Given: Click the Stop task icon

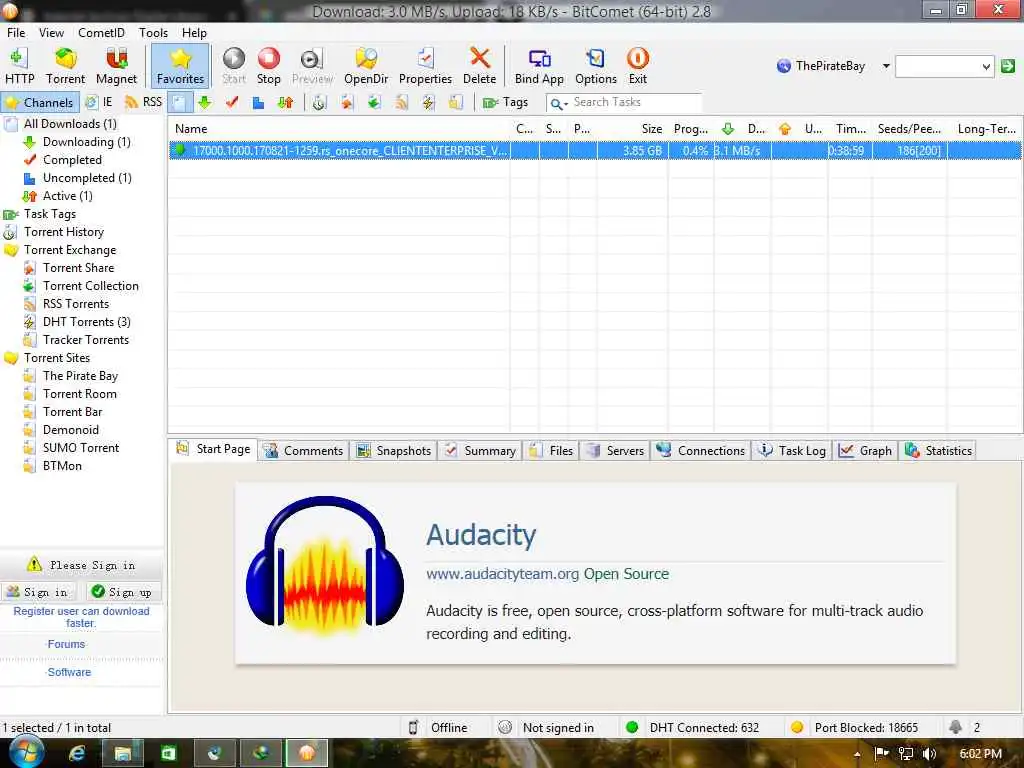Looking at the screenshot, I should point(268,66).
